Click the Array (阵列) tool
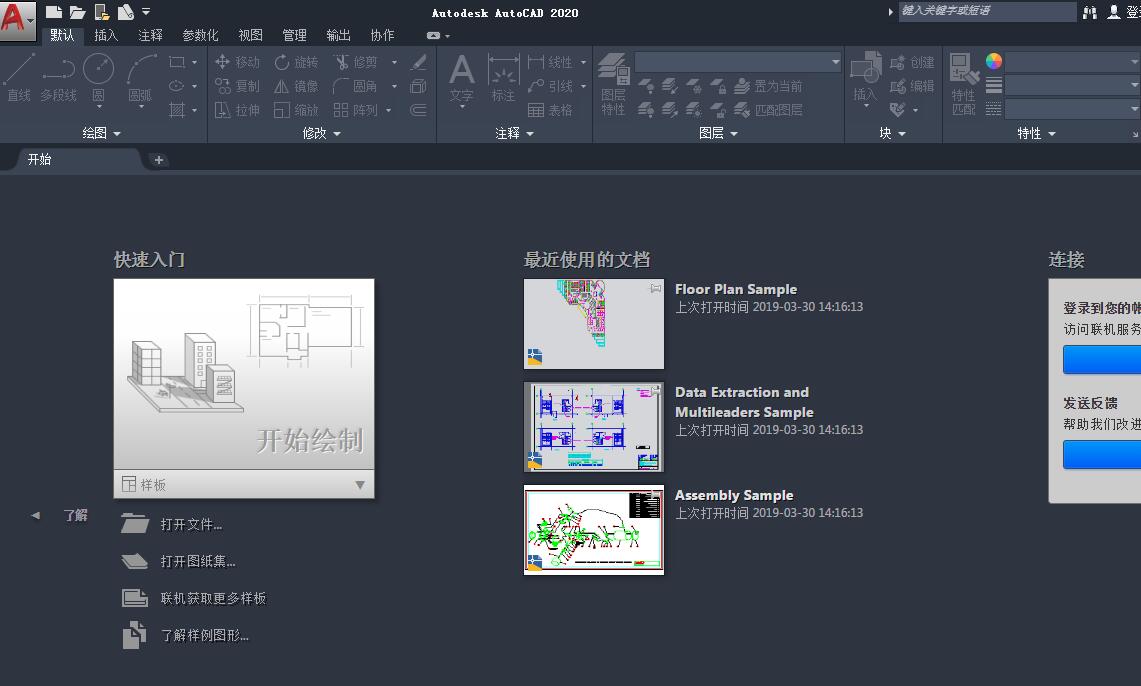The width and height of the screenshot is (1141, 686). tap(356, 110)
